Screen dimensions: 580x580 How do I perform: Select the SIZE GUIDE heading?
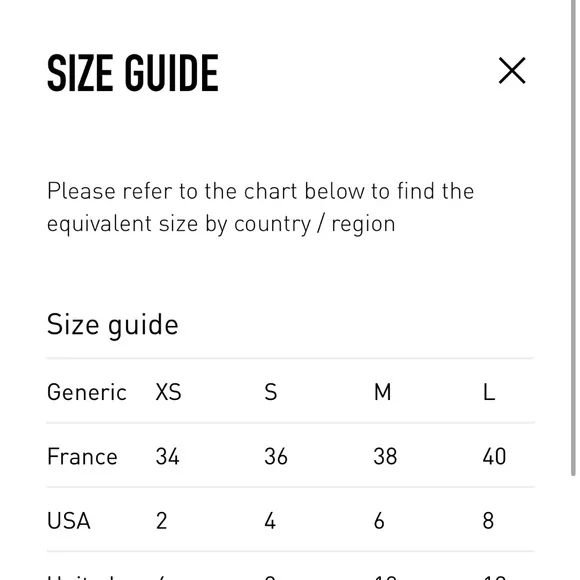pos(133,72)
